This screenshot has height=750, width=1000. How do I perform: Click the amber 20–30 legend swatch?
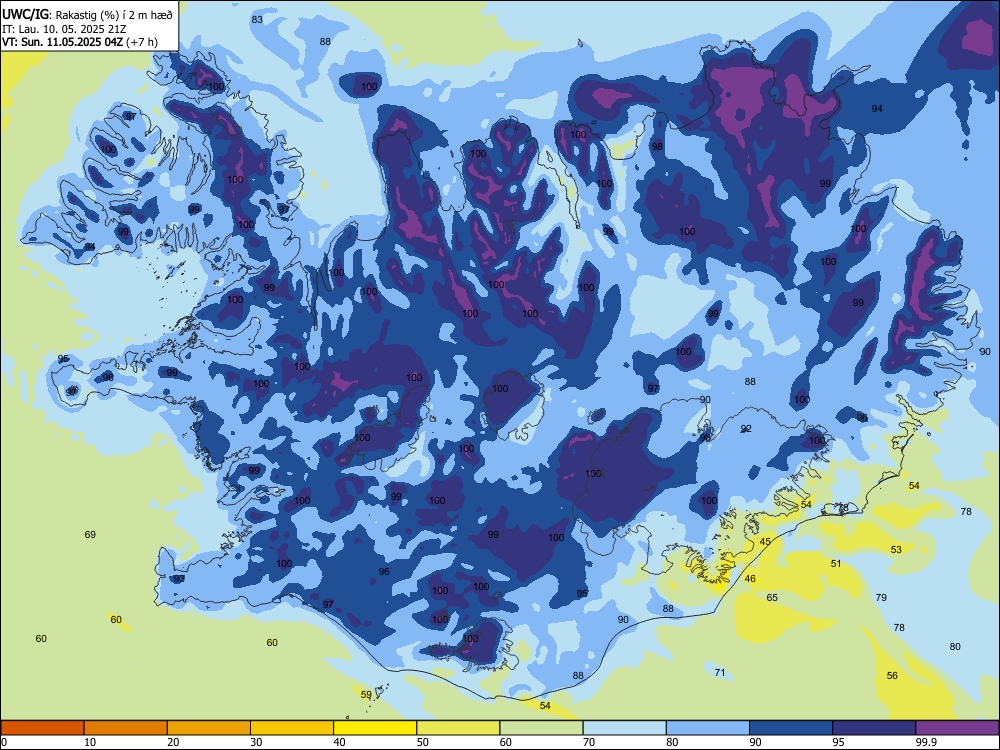tap(209, 728)
